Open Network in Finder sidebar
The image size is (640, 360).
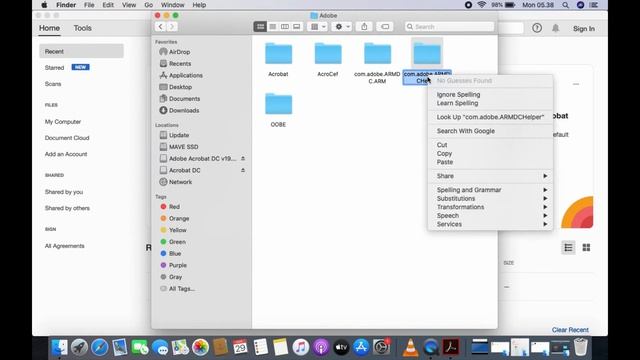click(x=180, y=182)
